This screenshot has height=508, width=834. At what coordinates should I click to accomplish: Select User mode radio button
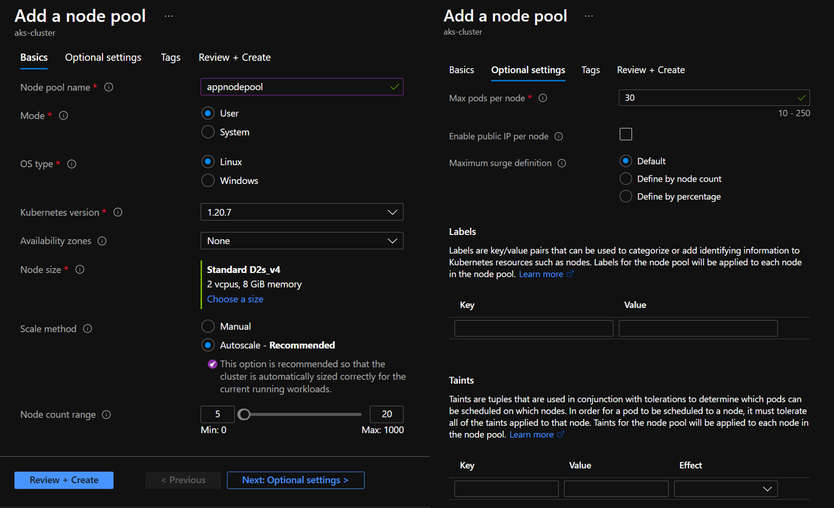click(x=208, y=113)
